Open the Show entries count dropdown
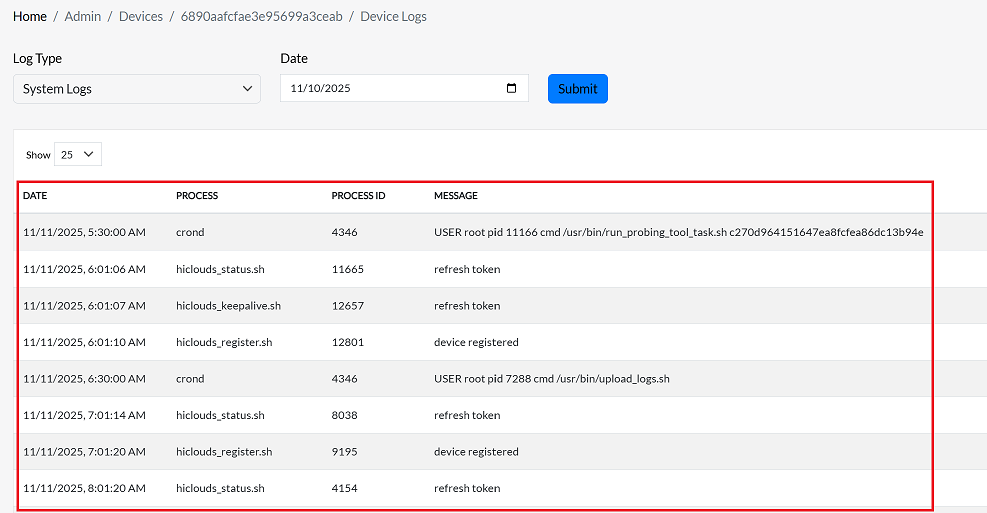This screenshot has width=987, height=513. 77,155
